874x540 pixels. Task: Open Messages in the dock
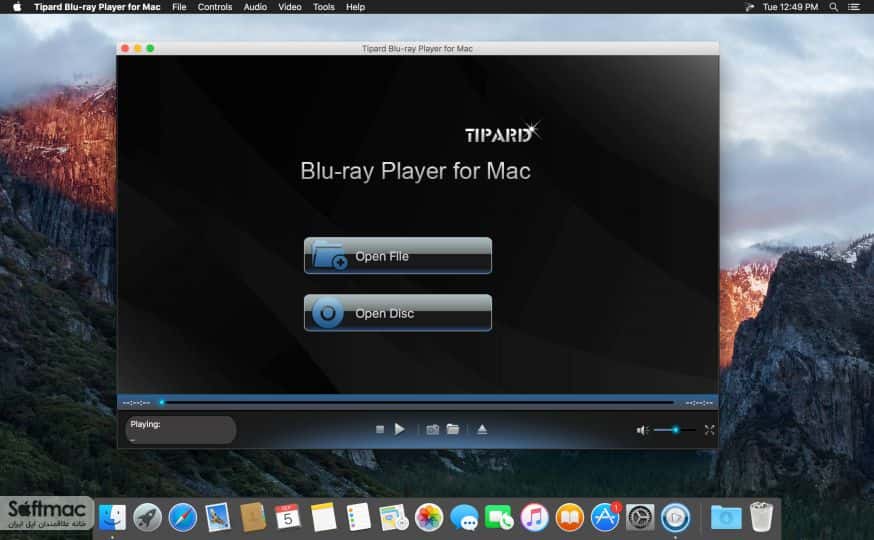464,518
